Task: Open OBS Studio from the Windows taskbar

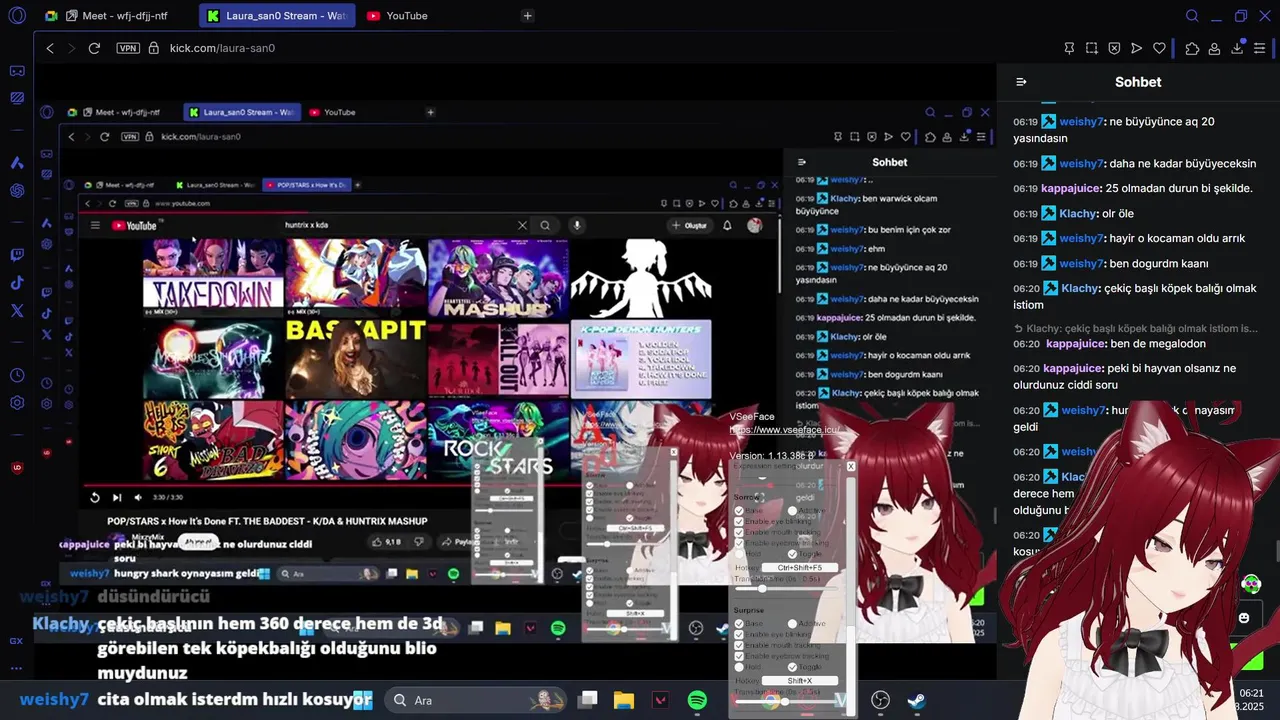Action: pyautogui.click(x=880, y=701)
